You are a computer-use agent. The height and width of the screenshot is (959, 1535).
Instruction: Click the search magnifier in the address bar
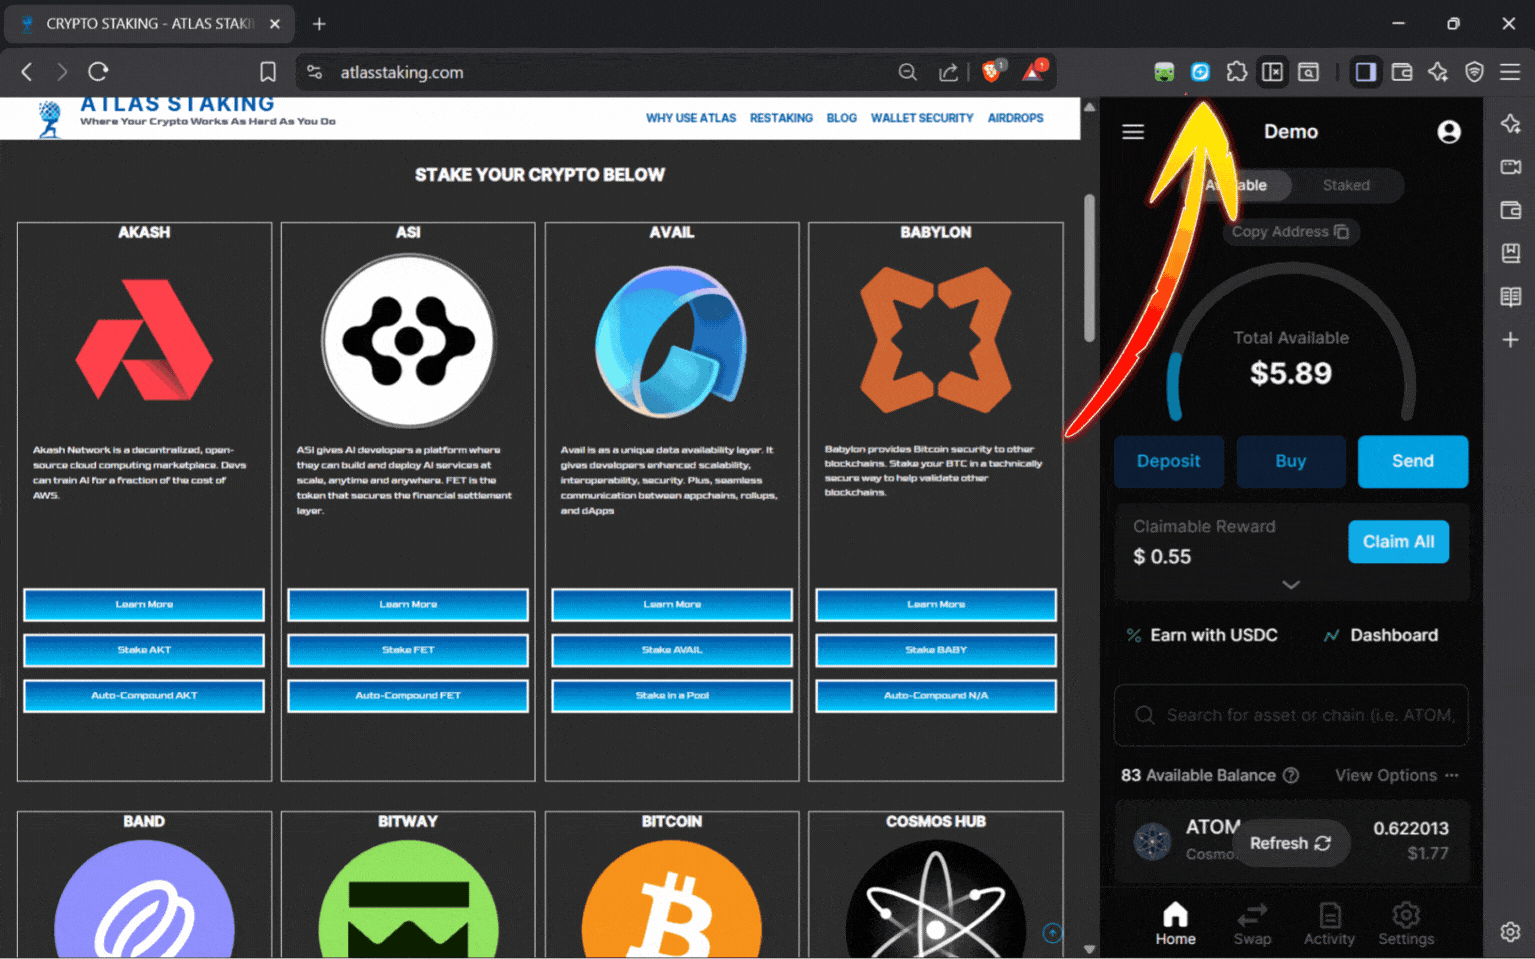907,71
